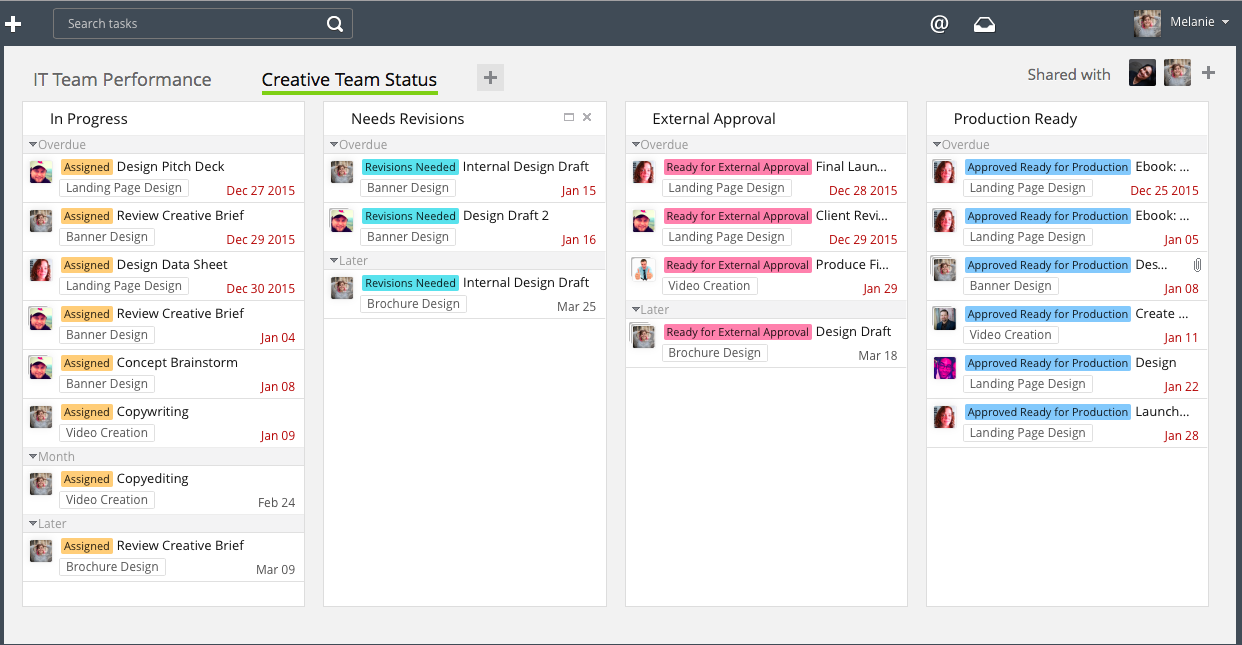Switch to the IT Team Performance tab

[x=122, y=80]
